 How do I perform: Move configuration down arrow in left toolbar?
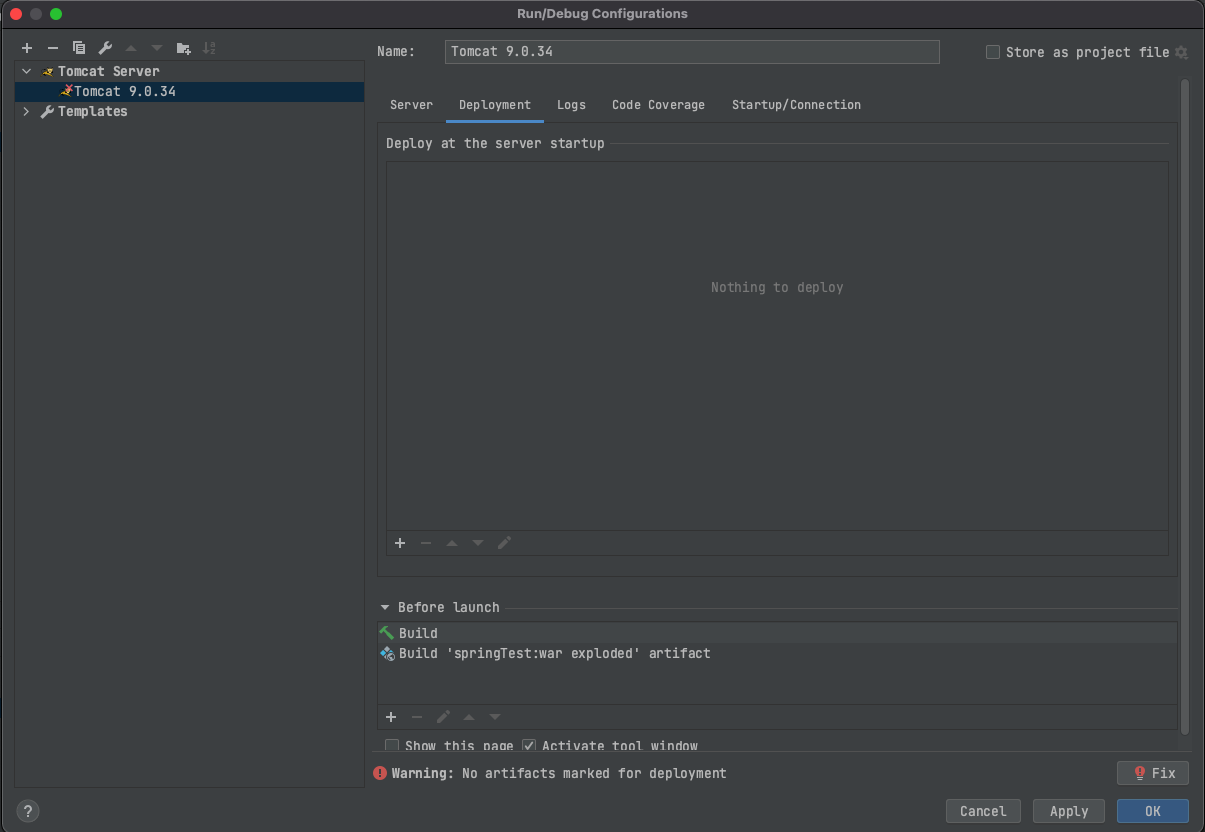(x=156, y=48)
